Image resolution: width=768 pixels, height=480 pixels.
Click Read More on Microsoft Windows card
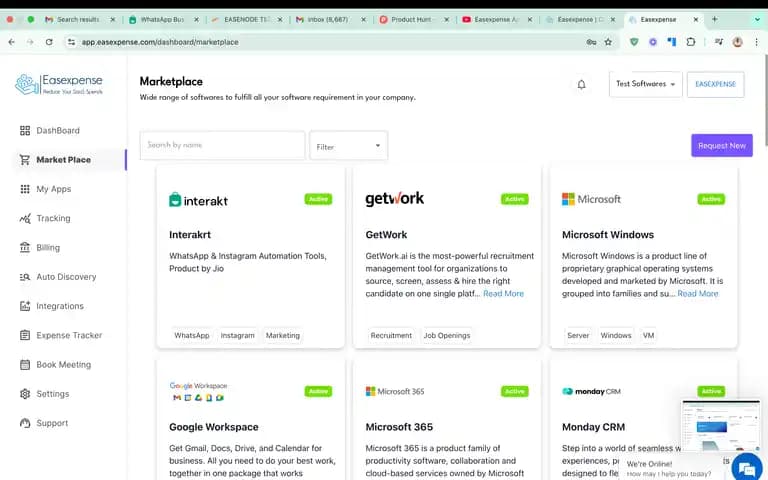[697, 293]
